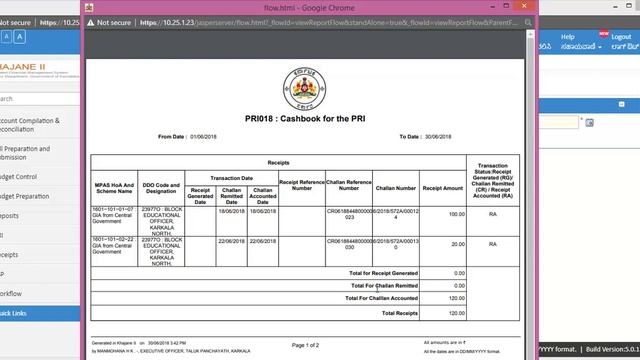Open Receipts sidebar item
The width and height of the screenshot is (640, 360).
(10, 255)
